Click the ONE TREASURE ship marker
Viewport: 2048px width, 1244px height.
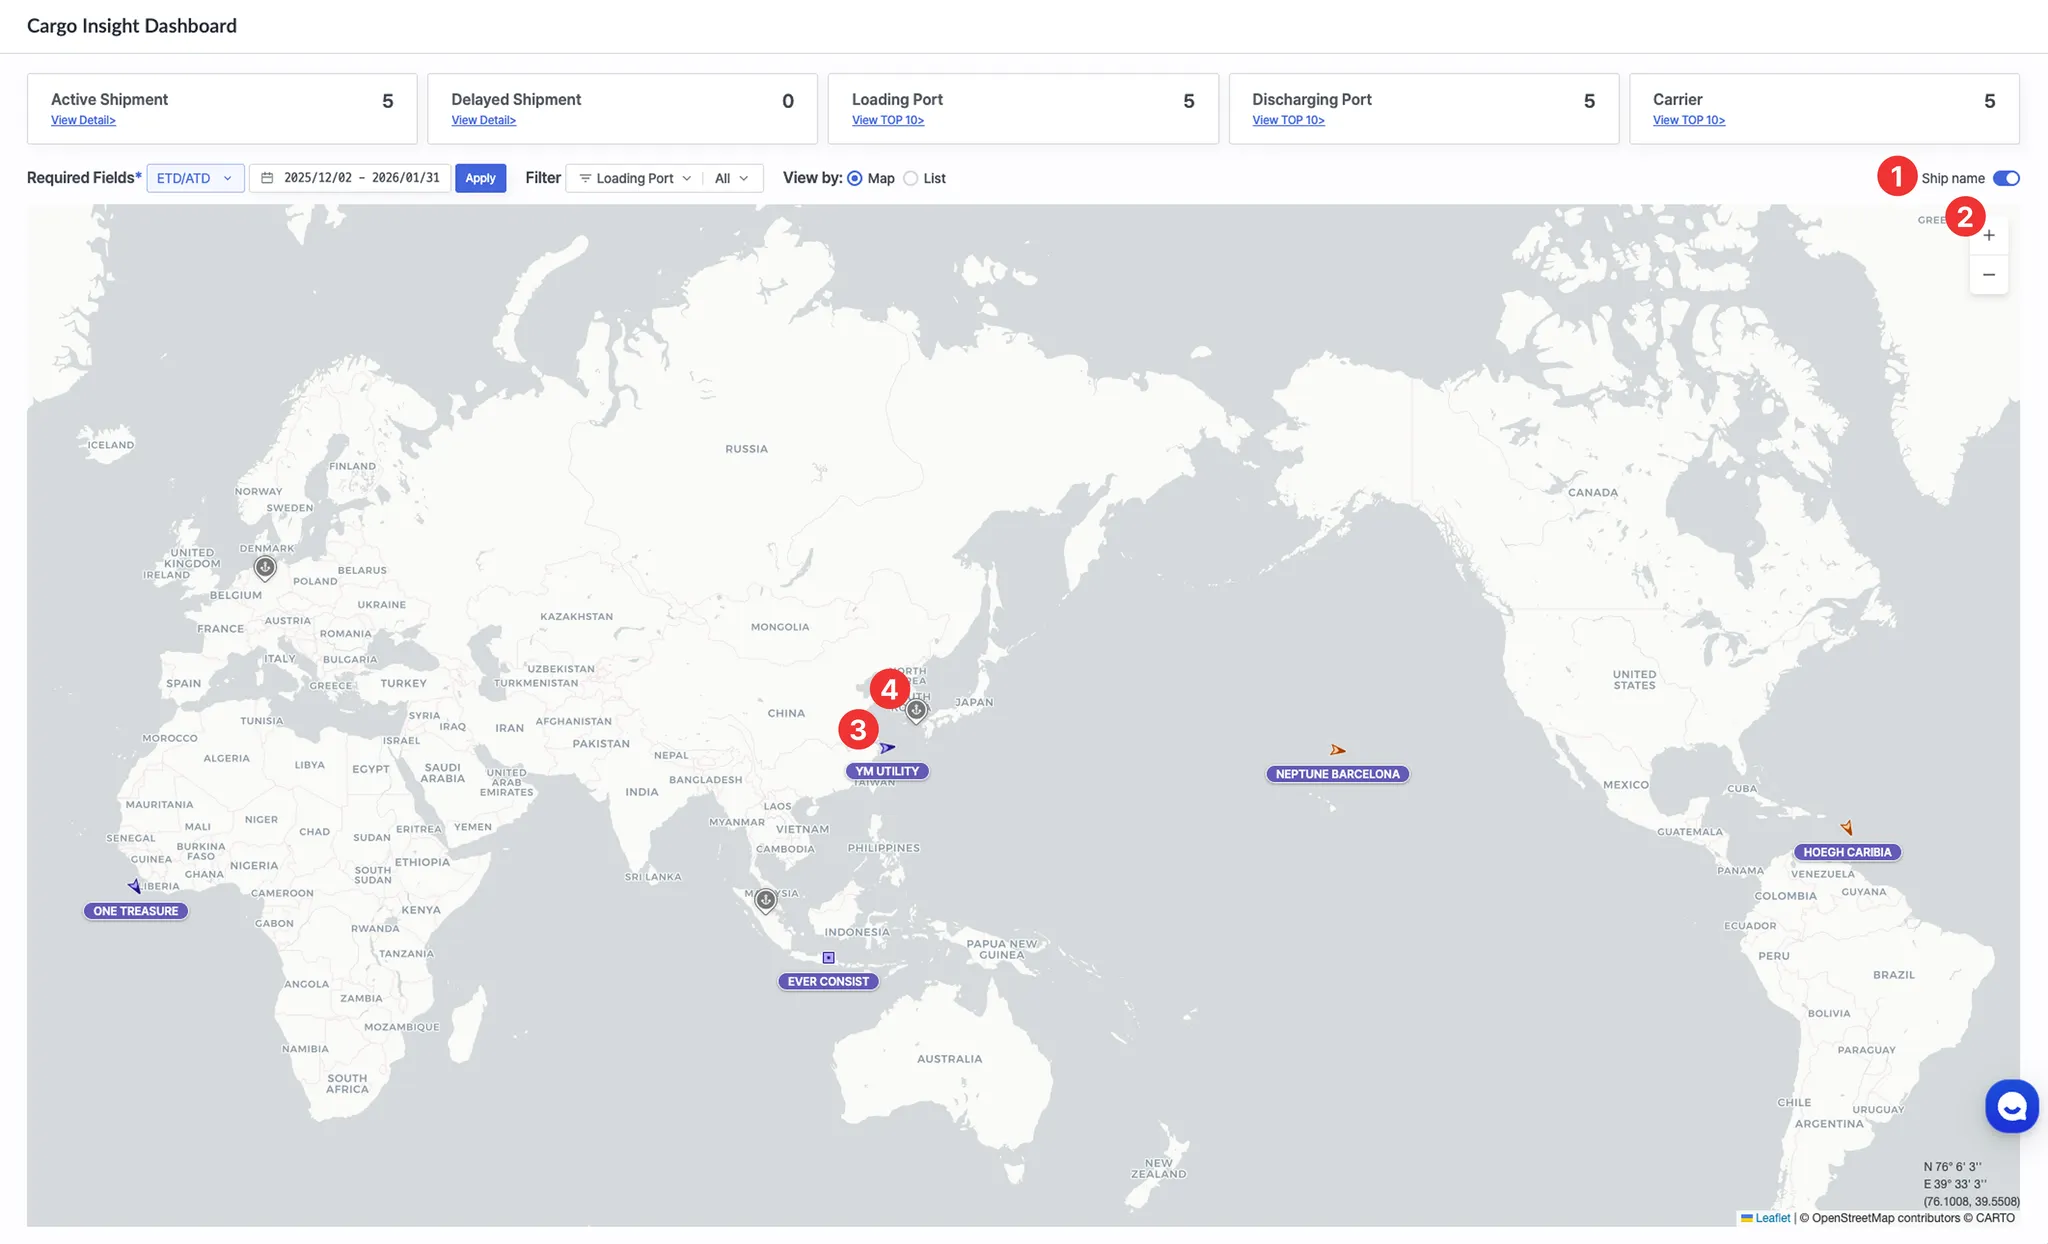pyautogui.click(x=134, y=886)
